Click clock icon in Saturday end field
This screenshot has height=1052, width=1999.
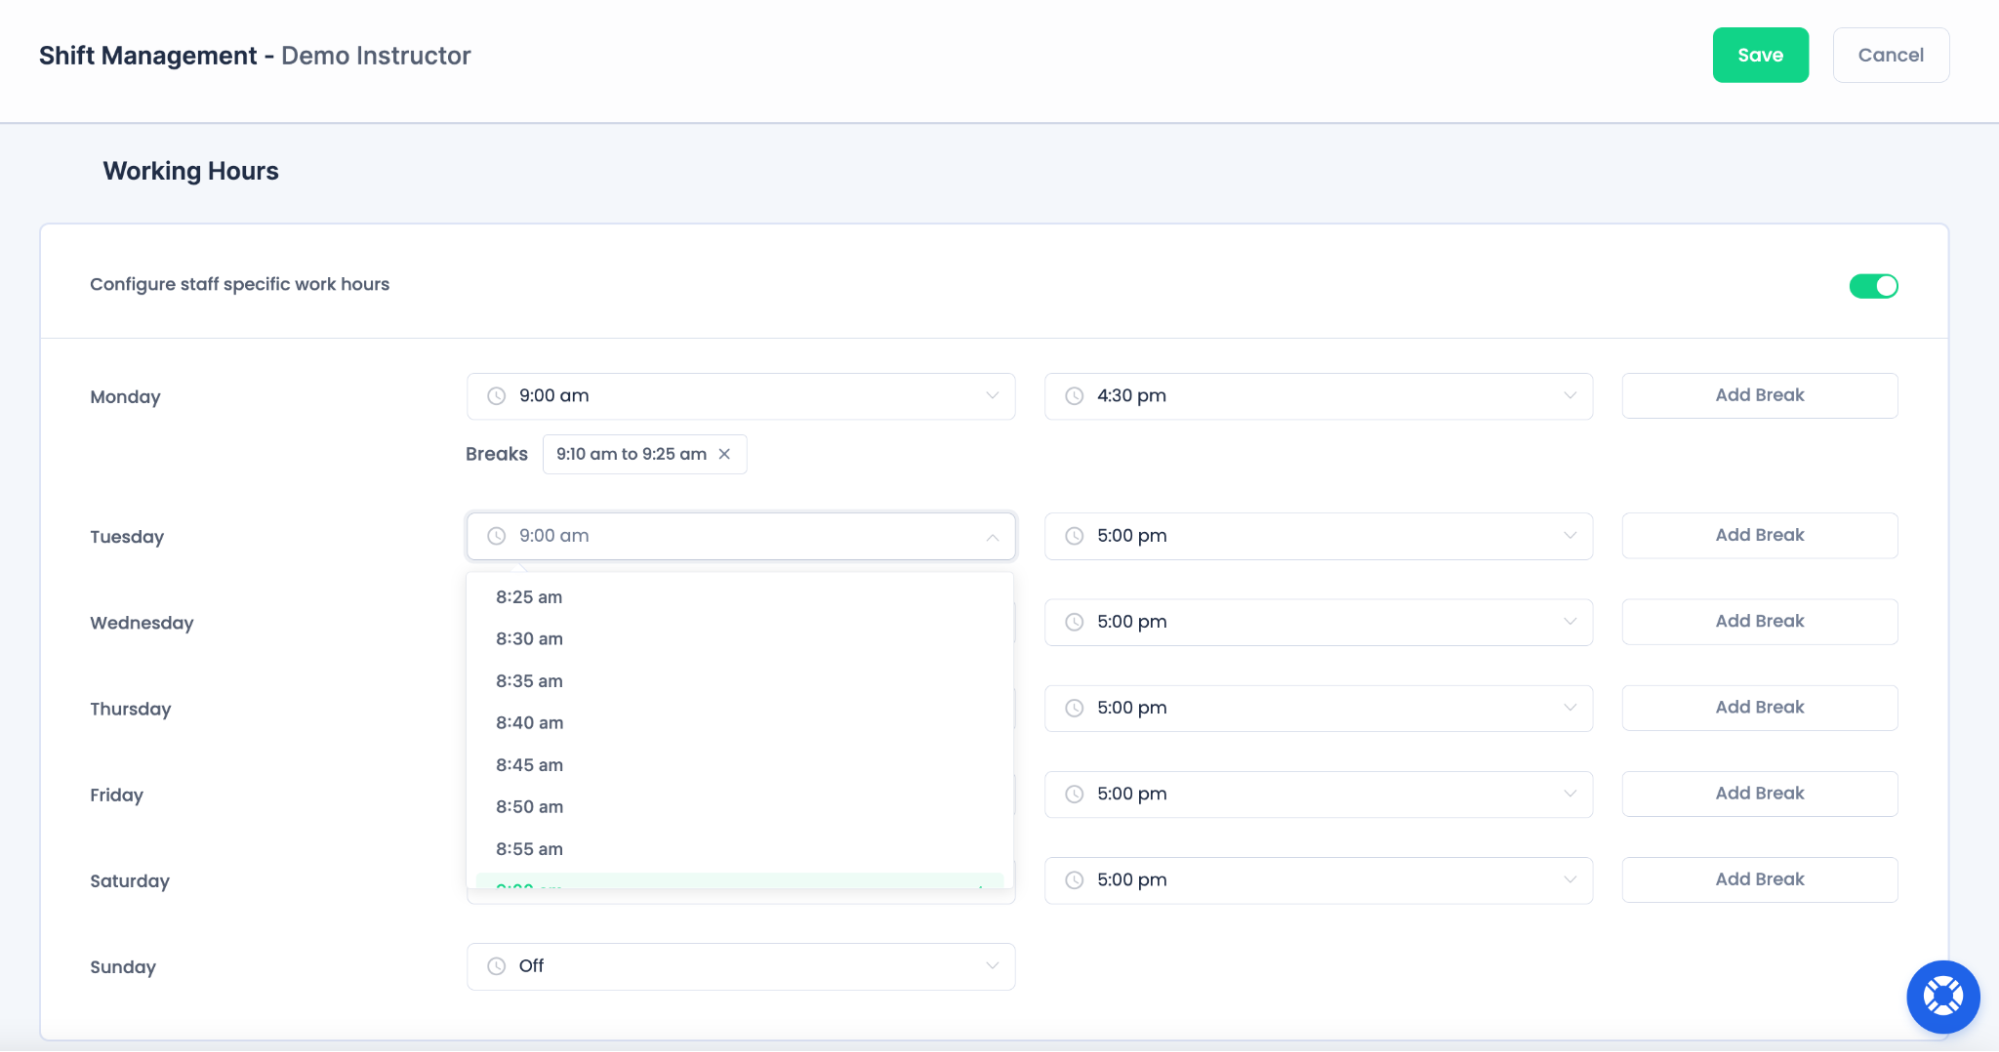coord(1074,880)
